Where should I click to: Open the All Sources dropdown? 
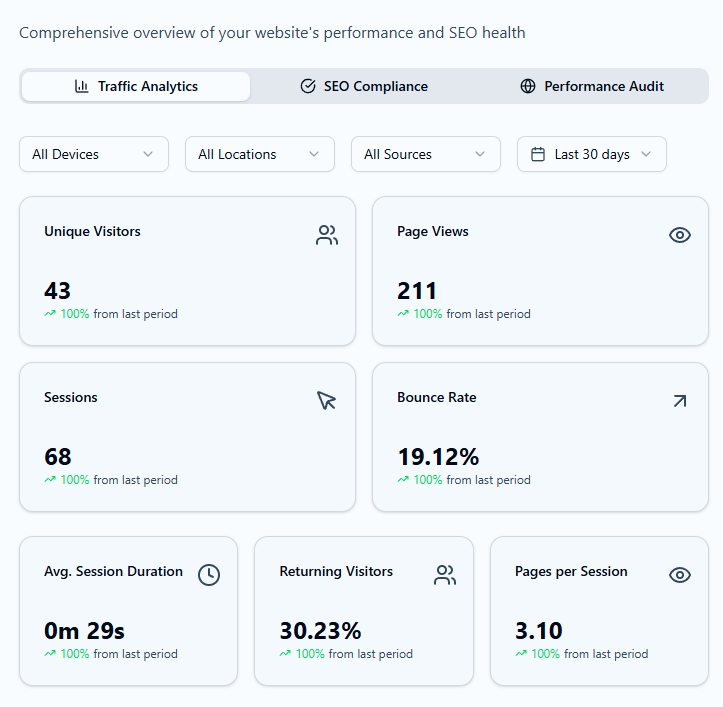click(425, 154)
